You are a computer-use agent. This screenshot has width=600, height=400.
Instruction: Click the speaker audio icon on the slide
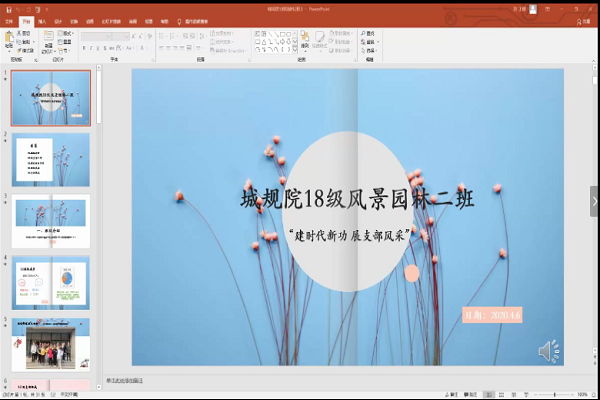(x=549, y=351)
